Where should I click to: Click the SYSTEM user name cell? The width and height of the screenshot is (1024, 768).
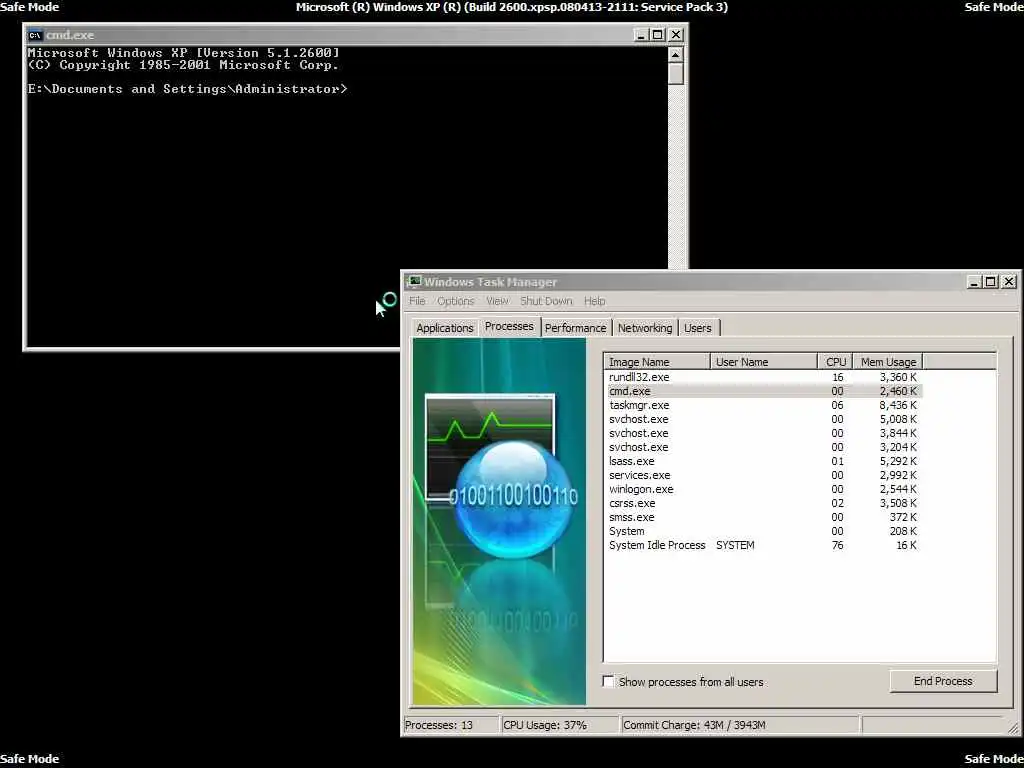pos(735,545)
